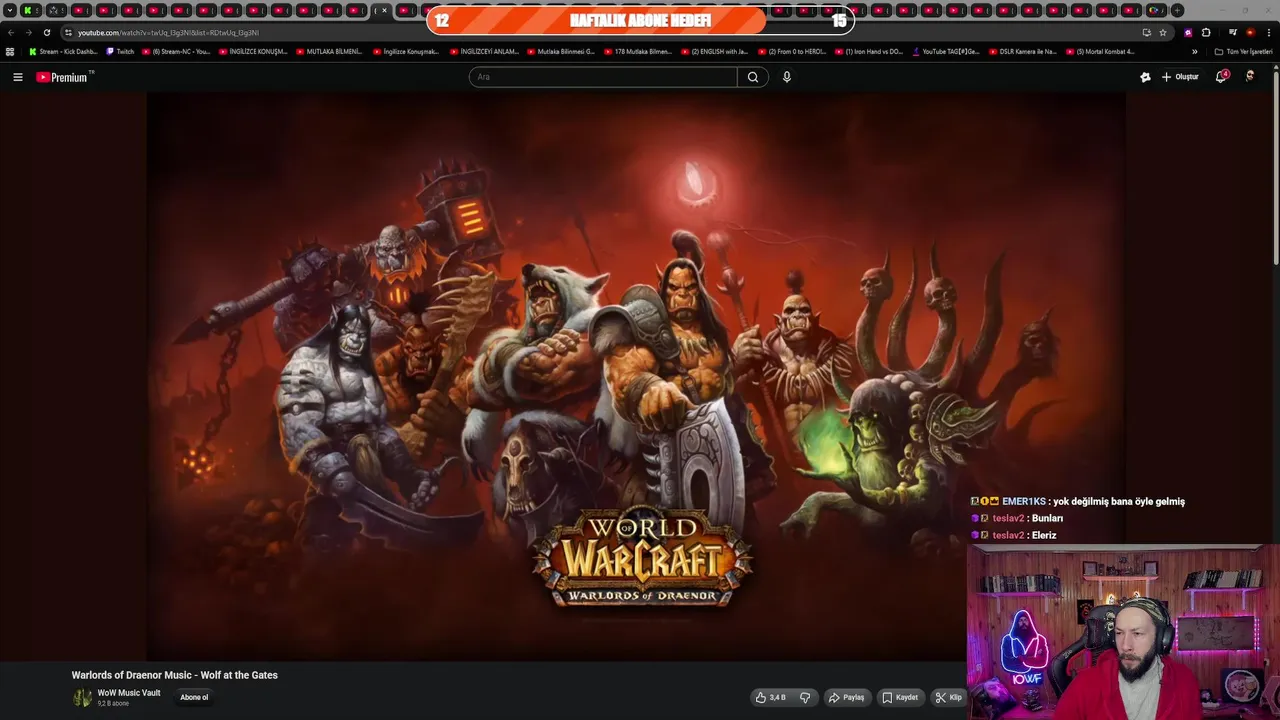1280x720 pixels.
Task: Bookmark this page with the star
Action: pos(1163,32)
